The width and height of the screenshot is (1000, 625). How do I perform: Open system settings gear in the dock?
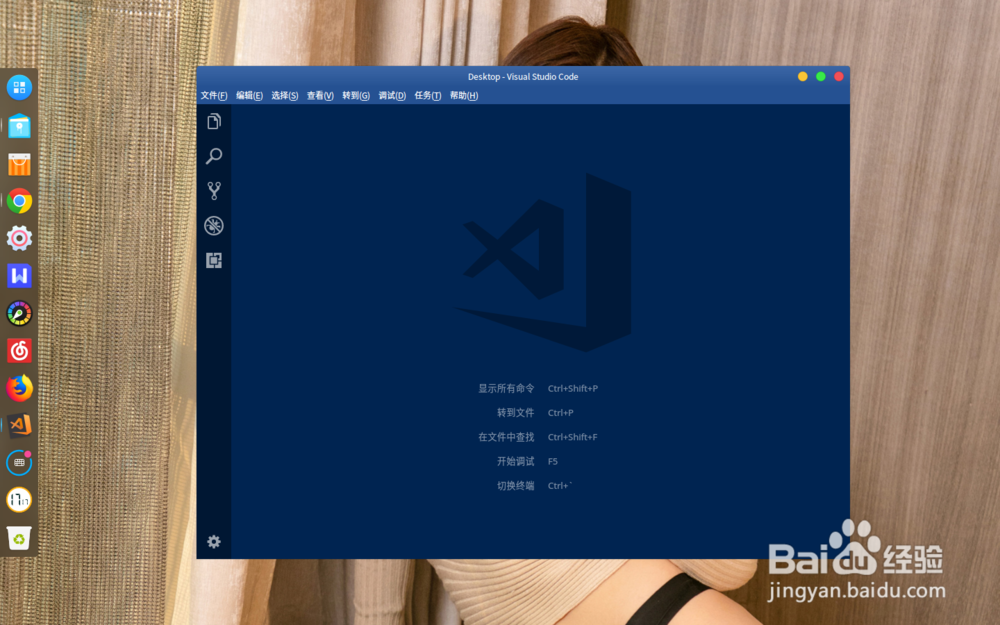pos(19,238)
